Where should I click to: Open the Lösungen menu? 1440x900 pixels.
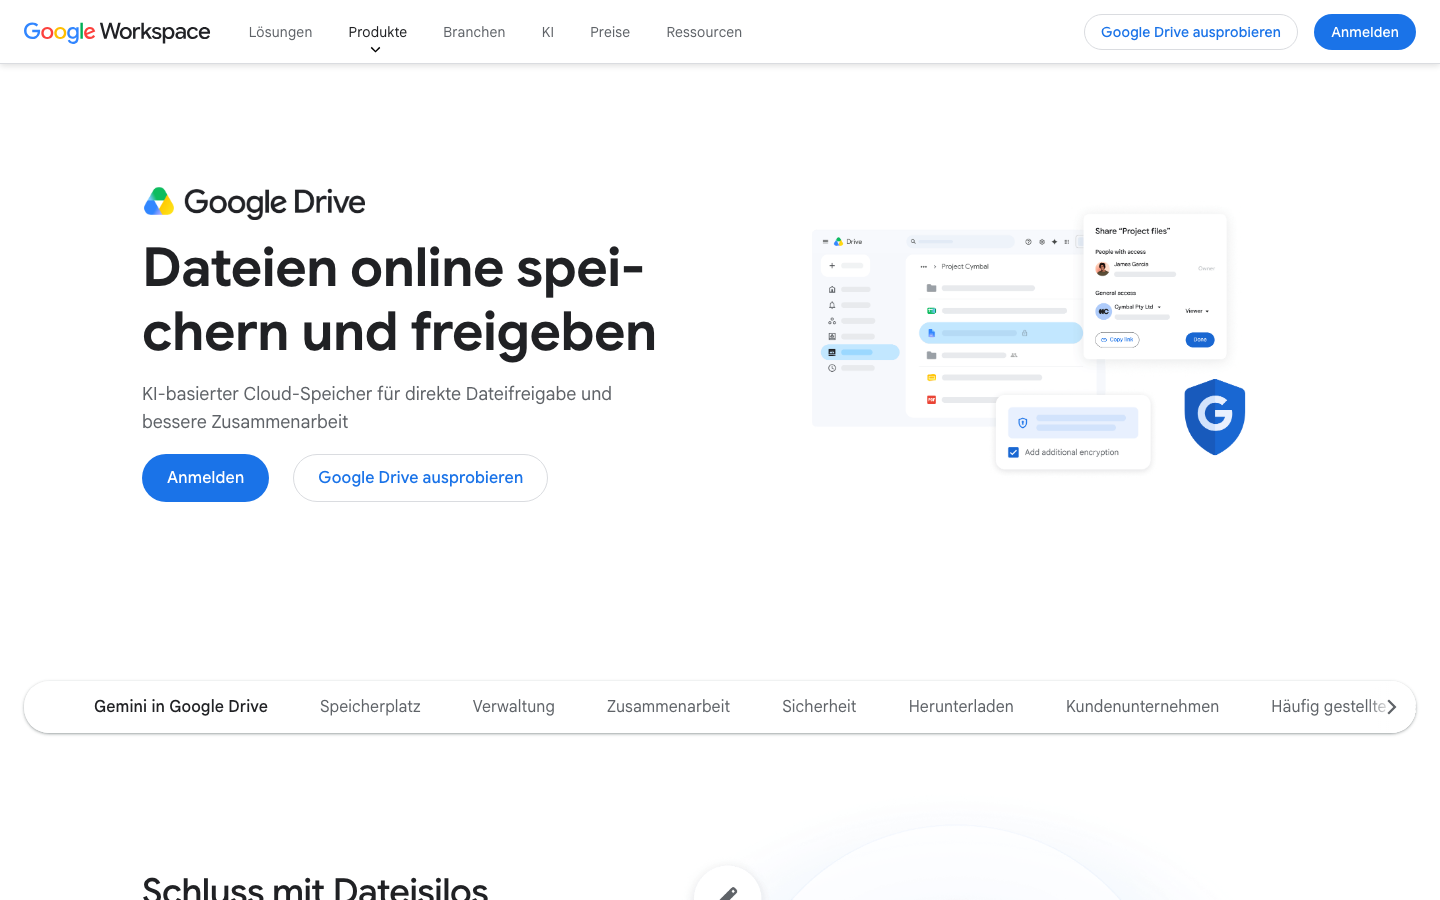(280, 32)
